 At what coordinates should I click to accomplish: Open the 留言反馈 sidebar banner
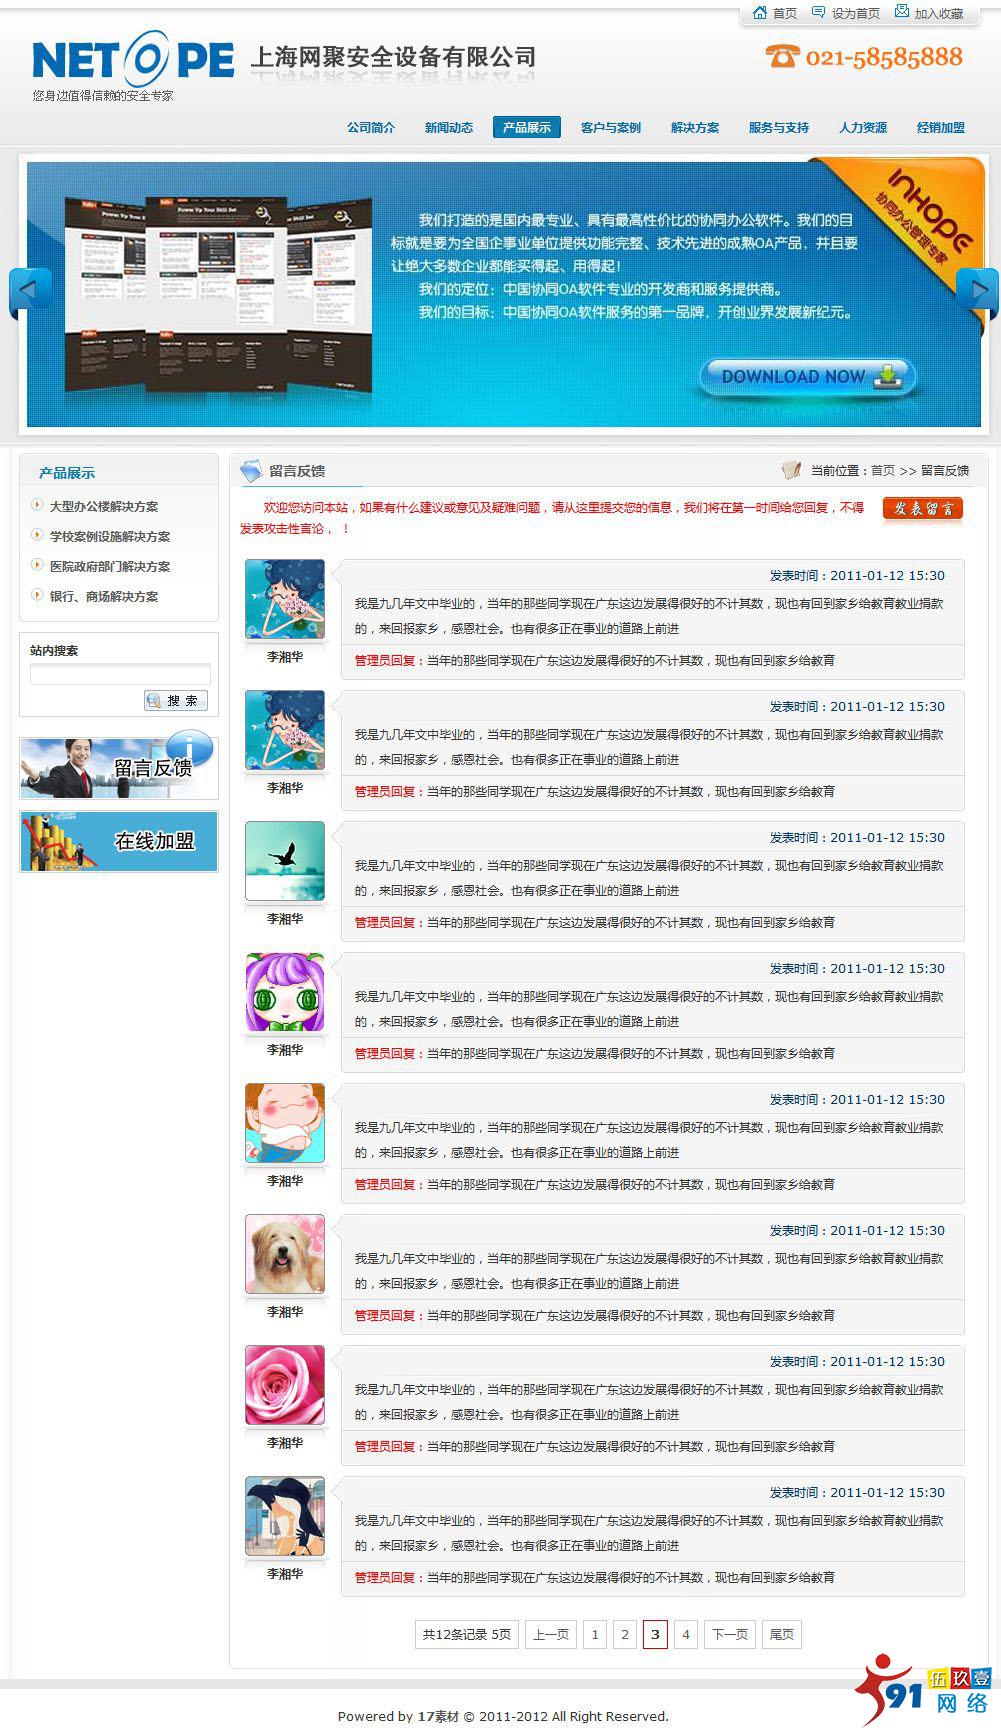point(119,767)
